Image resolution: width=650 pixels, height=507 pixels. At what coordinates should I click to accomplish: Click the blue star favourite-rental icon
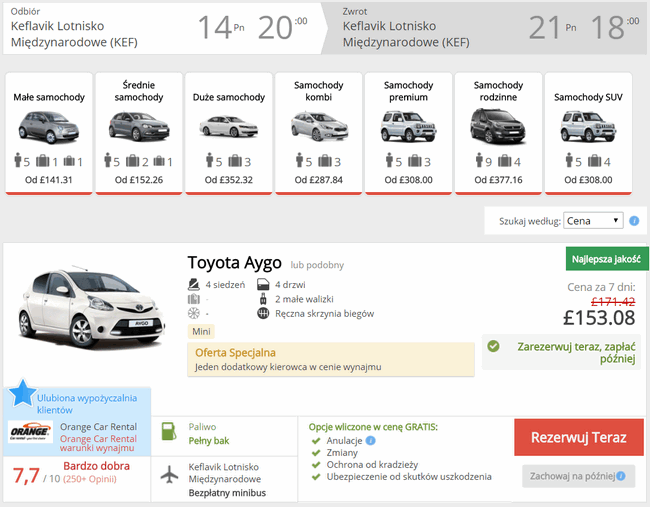(22, 393)
